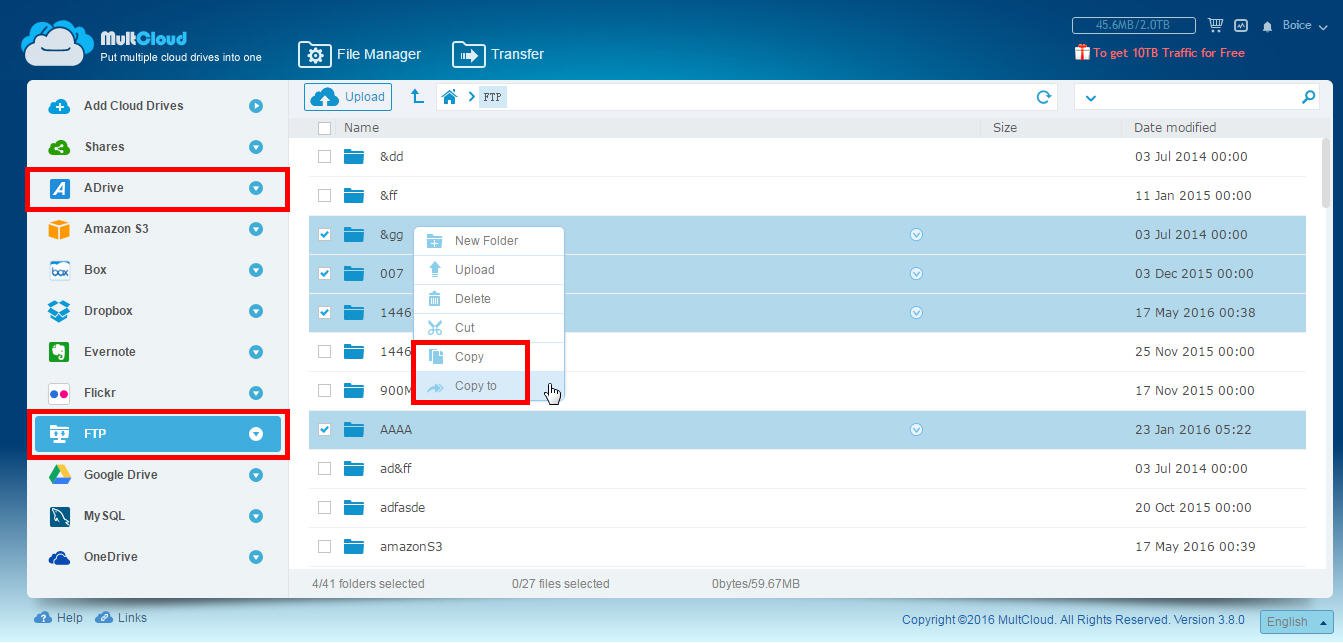Click the Evernote drive icon
The width and height of the screenshot is (1343, 643).
tap(59, 352)
